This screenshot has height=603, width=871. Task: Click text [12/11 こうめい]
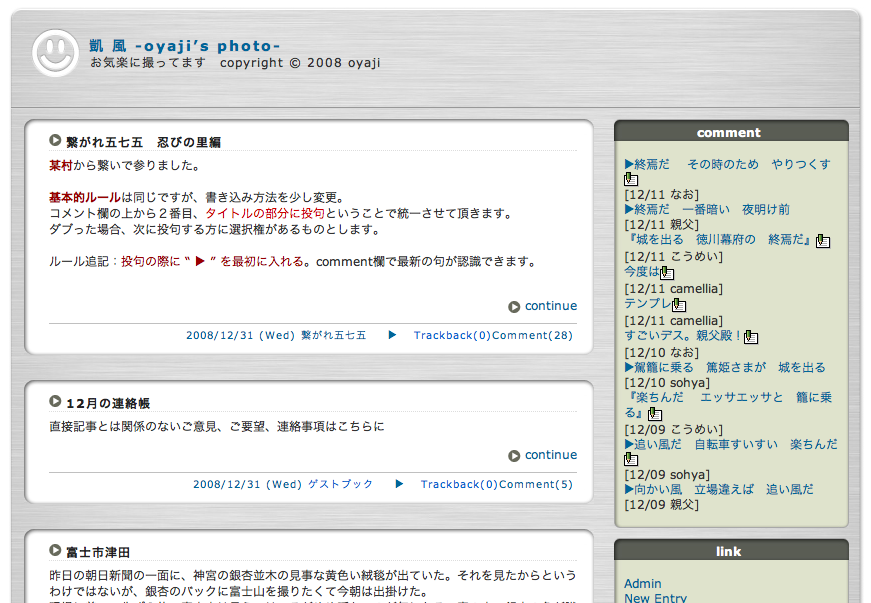(x=674, y=257)
